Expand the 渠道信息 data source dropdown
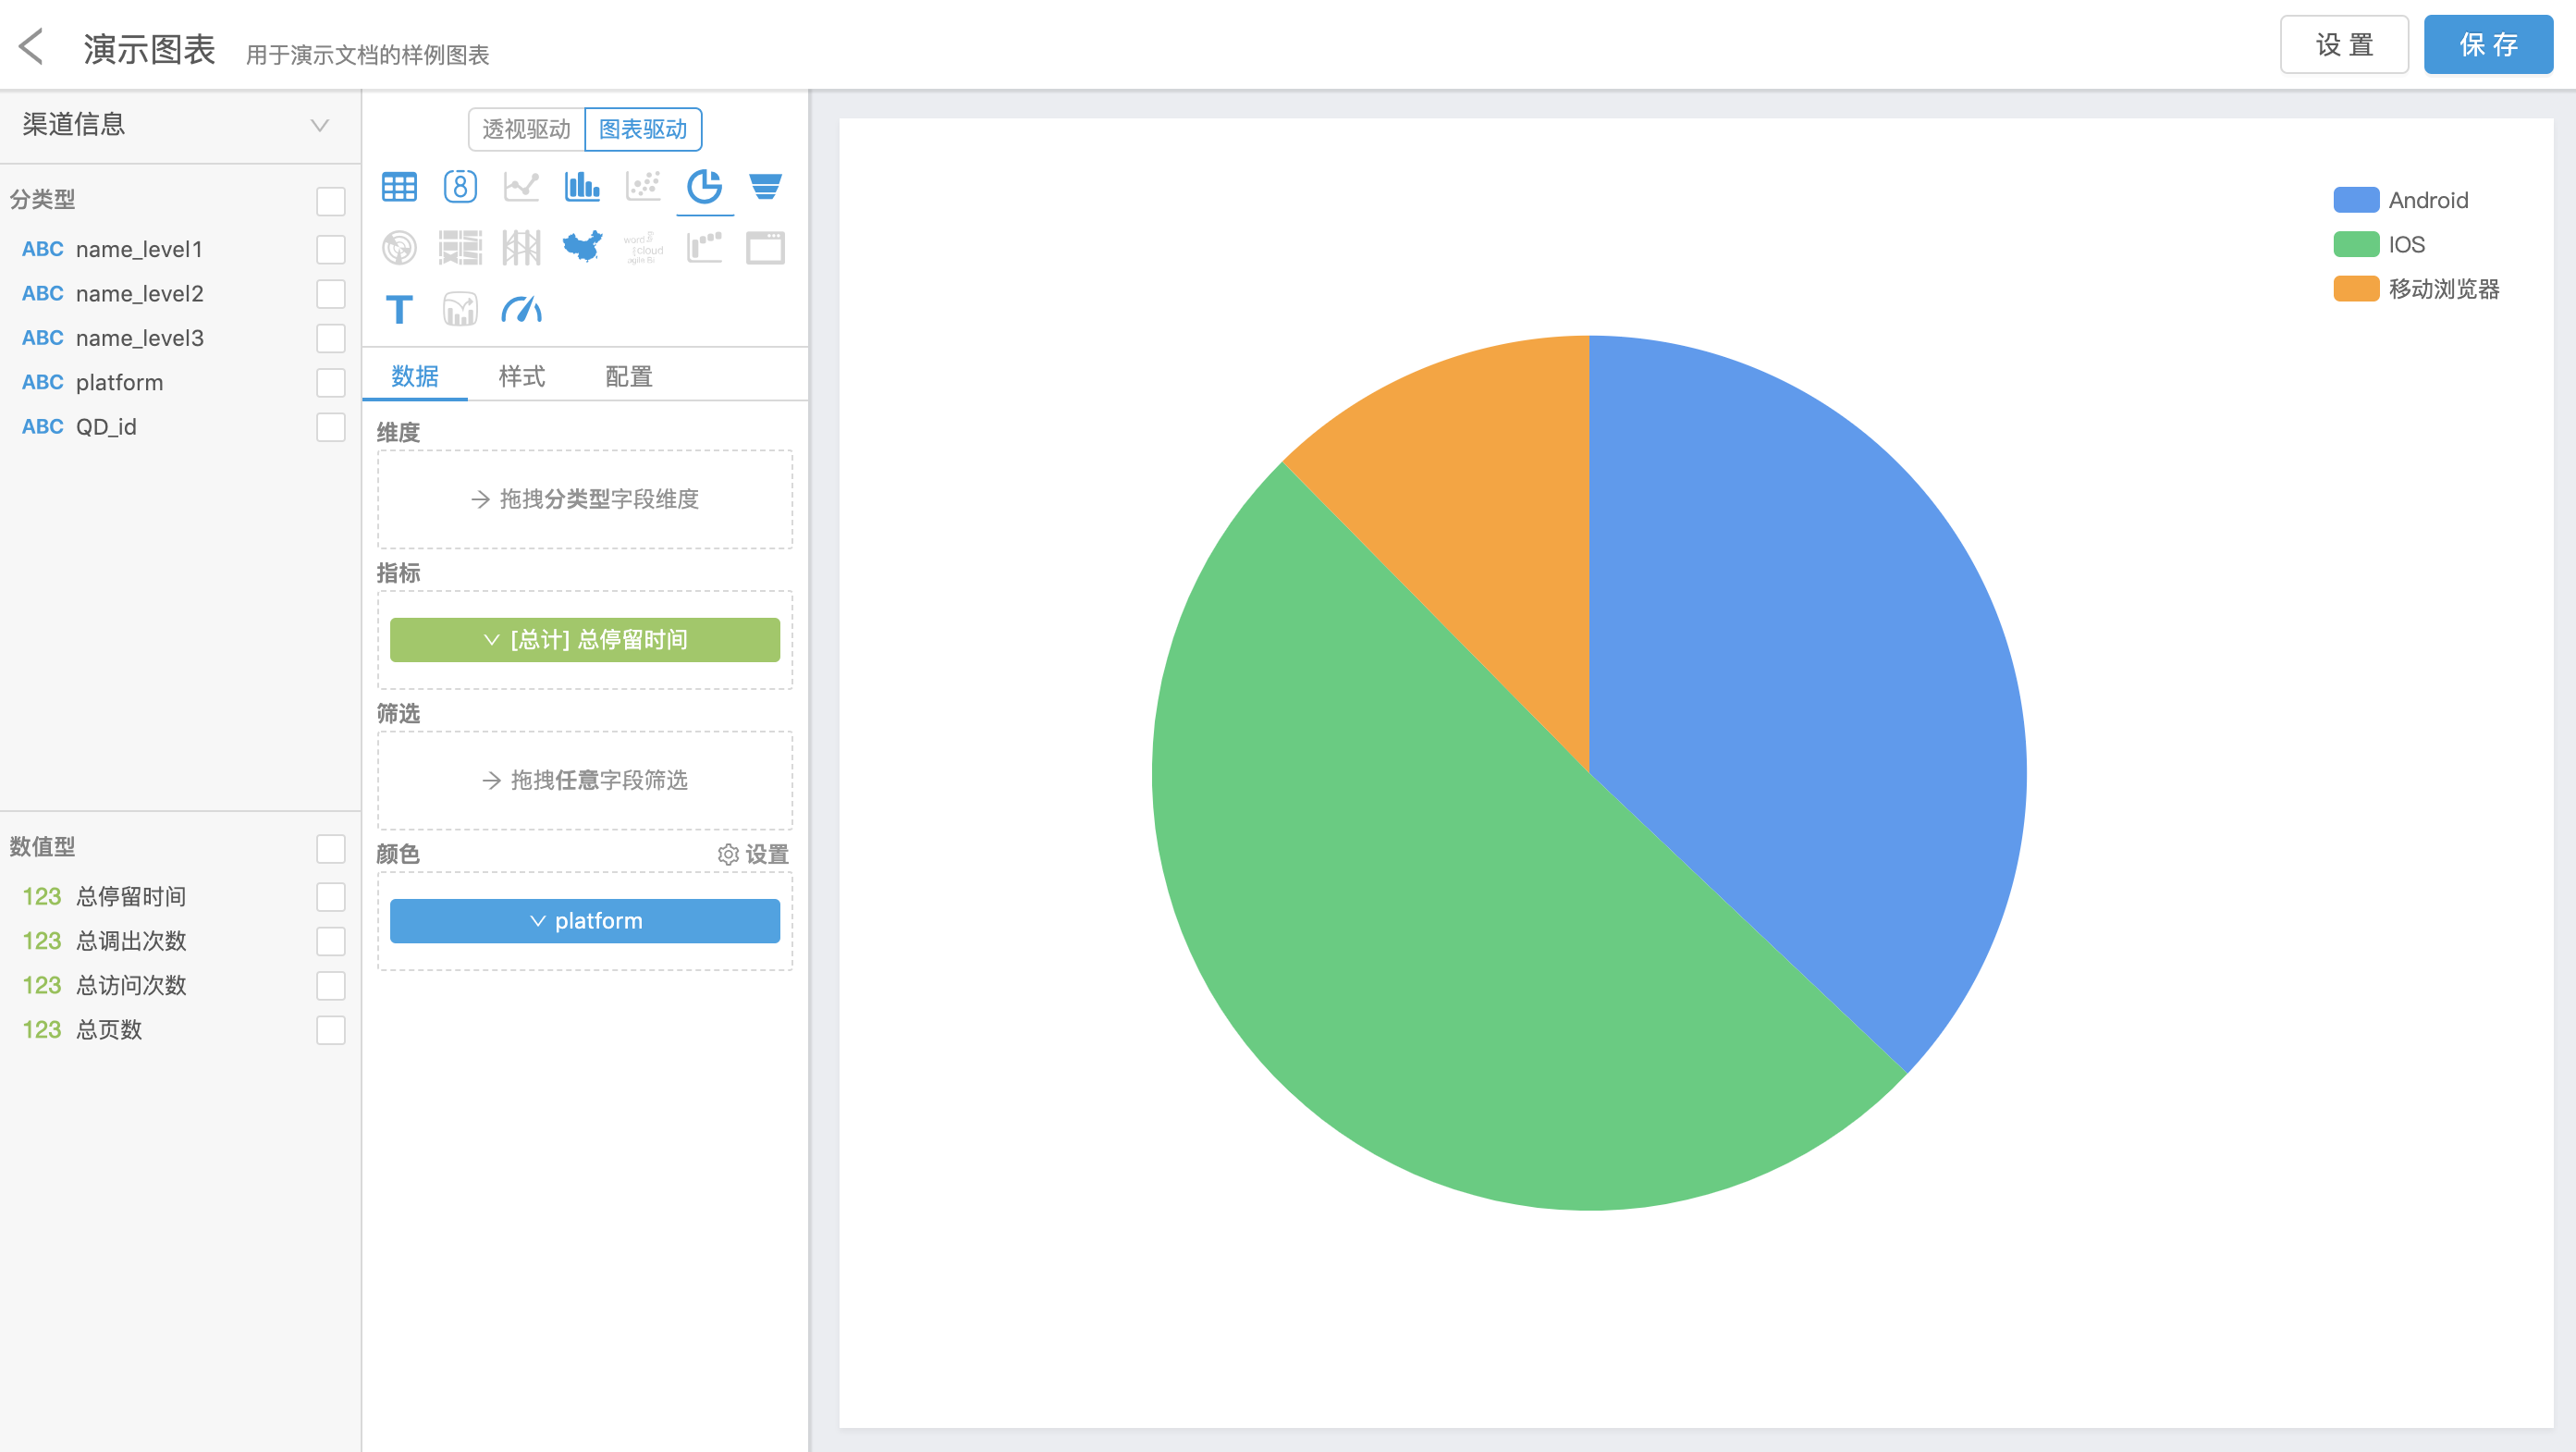 pos(319,125)
